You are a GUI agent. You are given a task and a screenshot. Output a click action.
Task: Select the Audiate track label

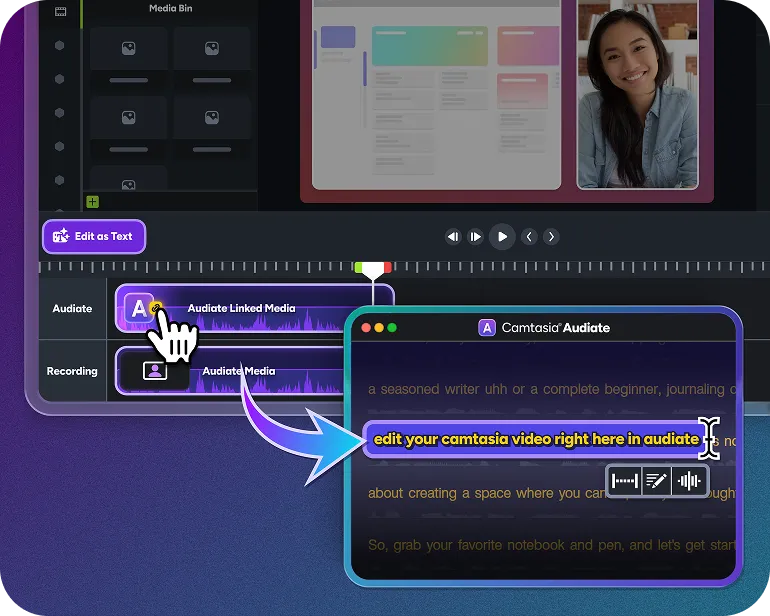(72, 308)
